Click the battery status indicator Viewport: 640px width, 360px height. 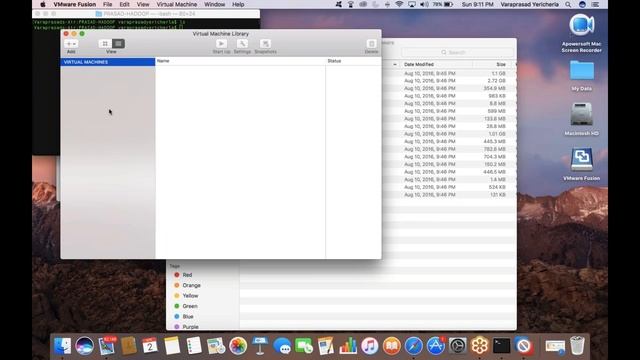[x=443, y=4]
